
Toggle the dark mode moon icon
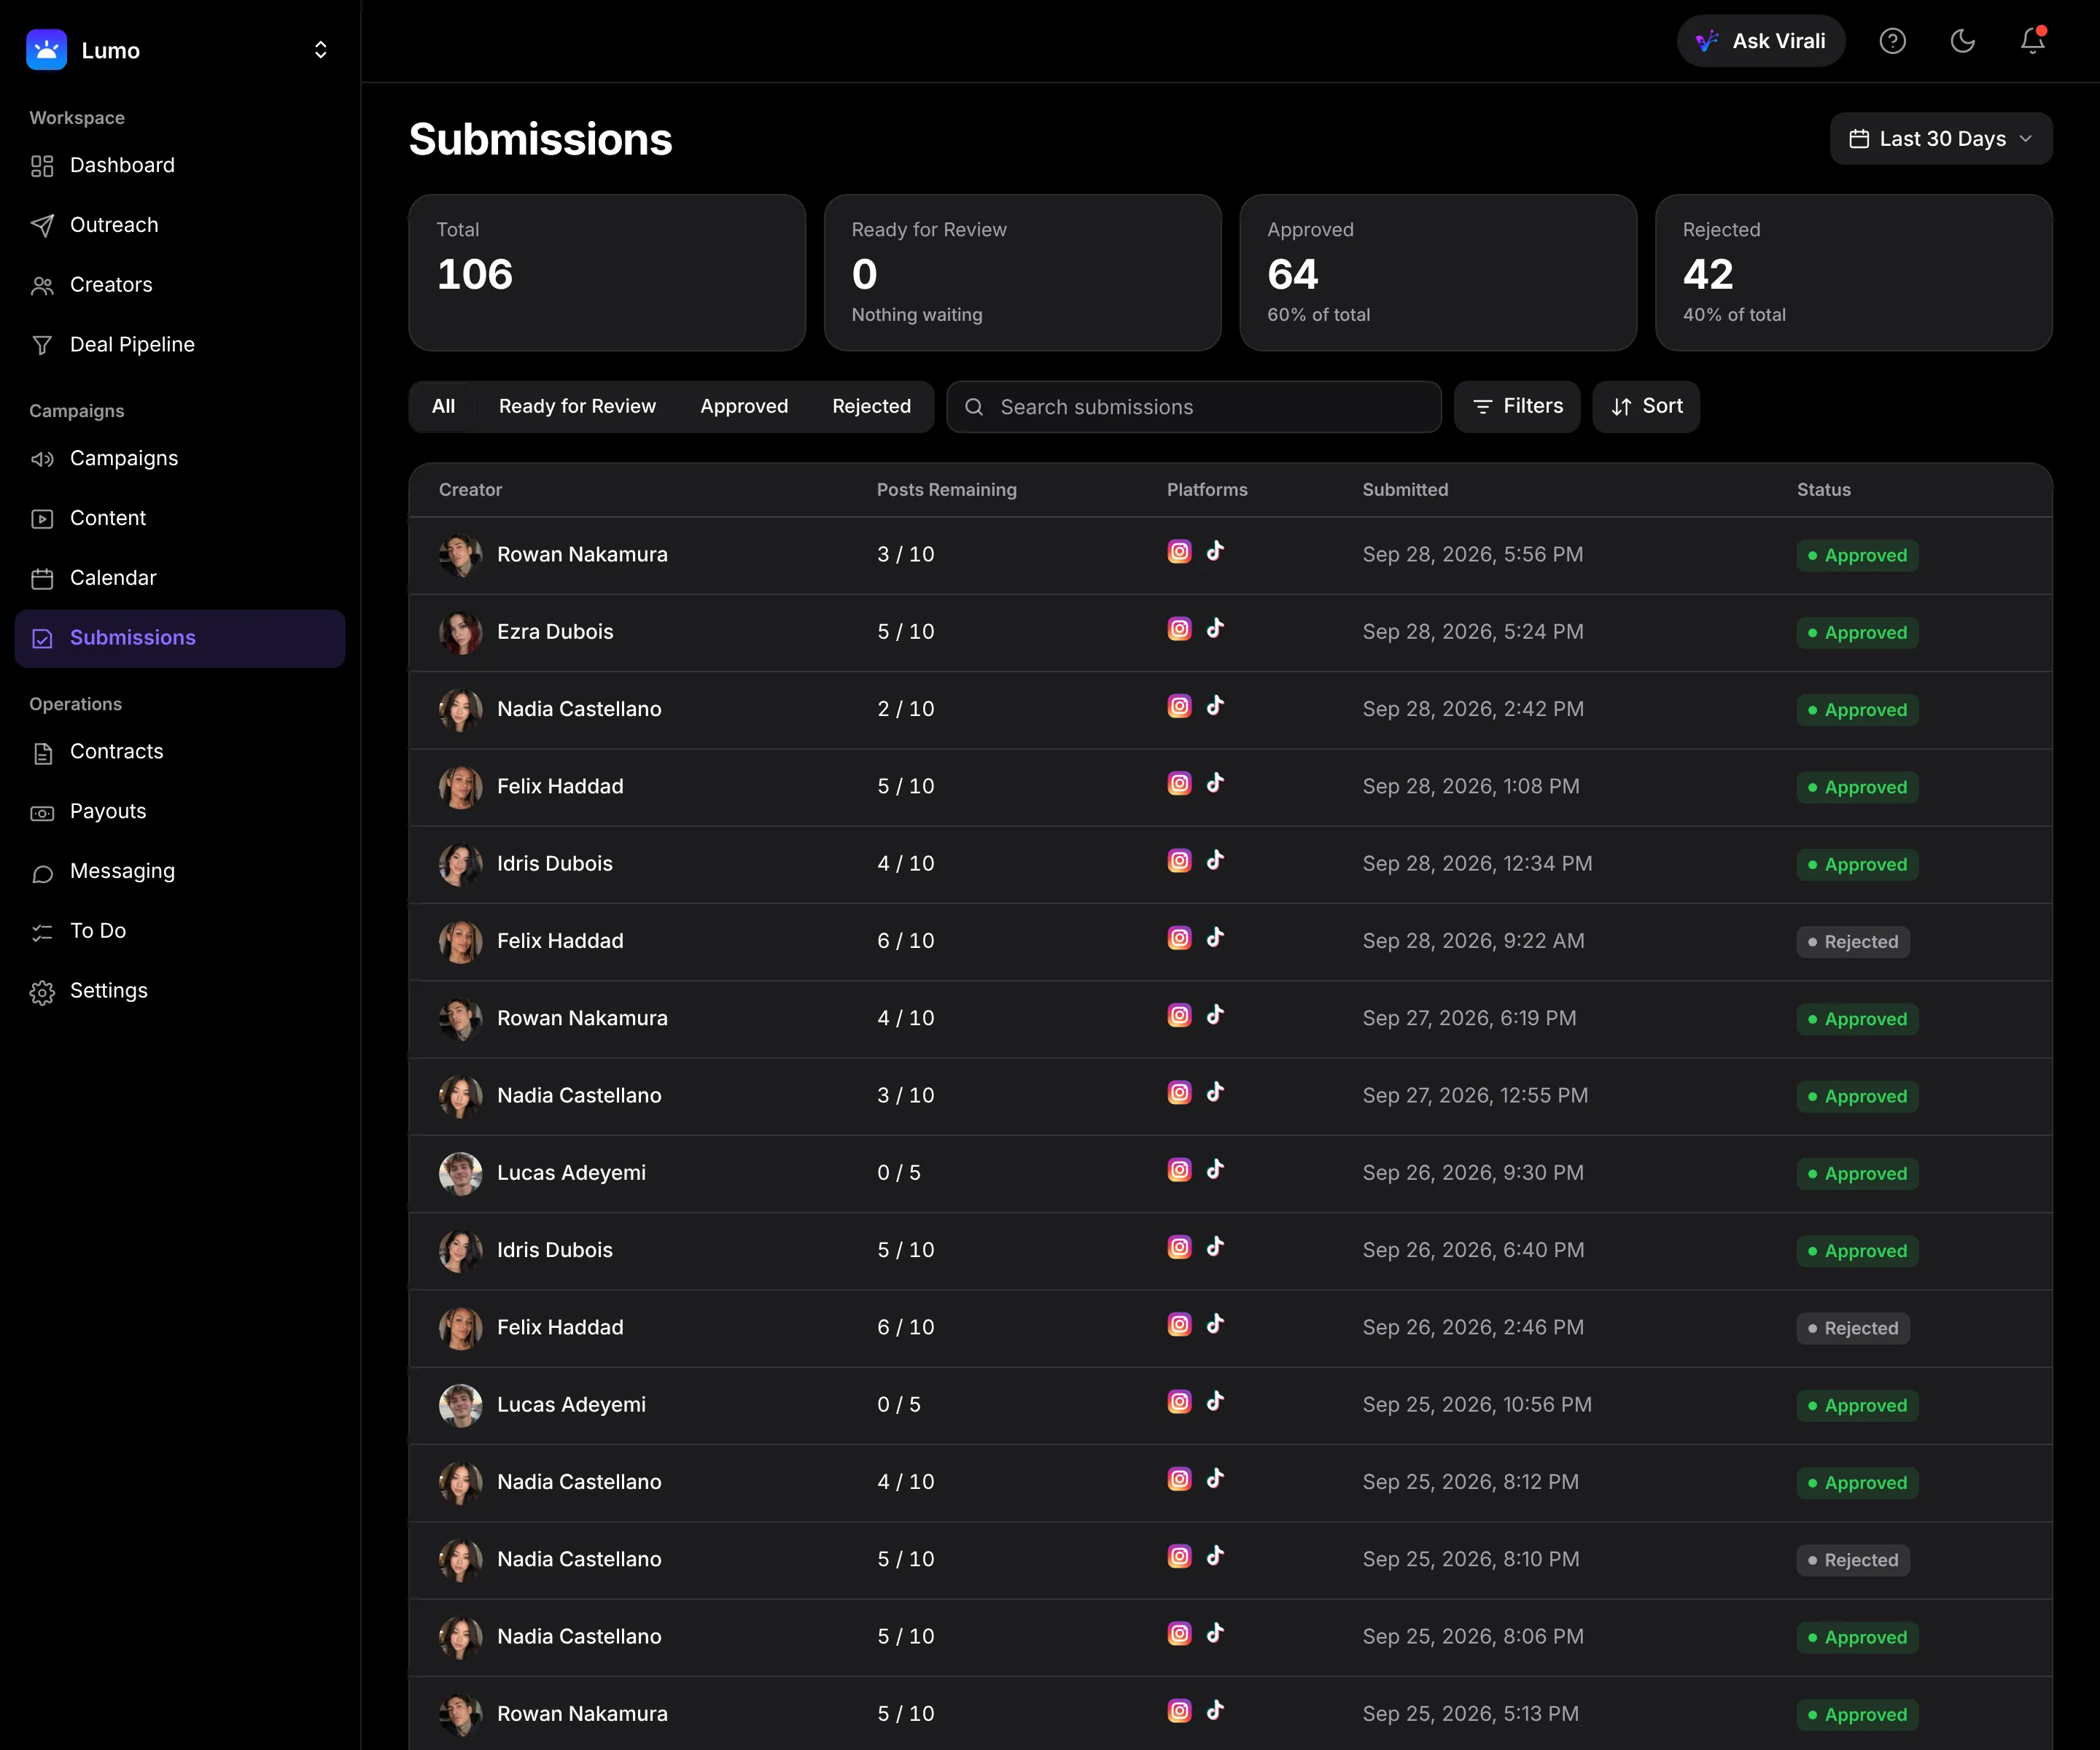point(1963,41)
